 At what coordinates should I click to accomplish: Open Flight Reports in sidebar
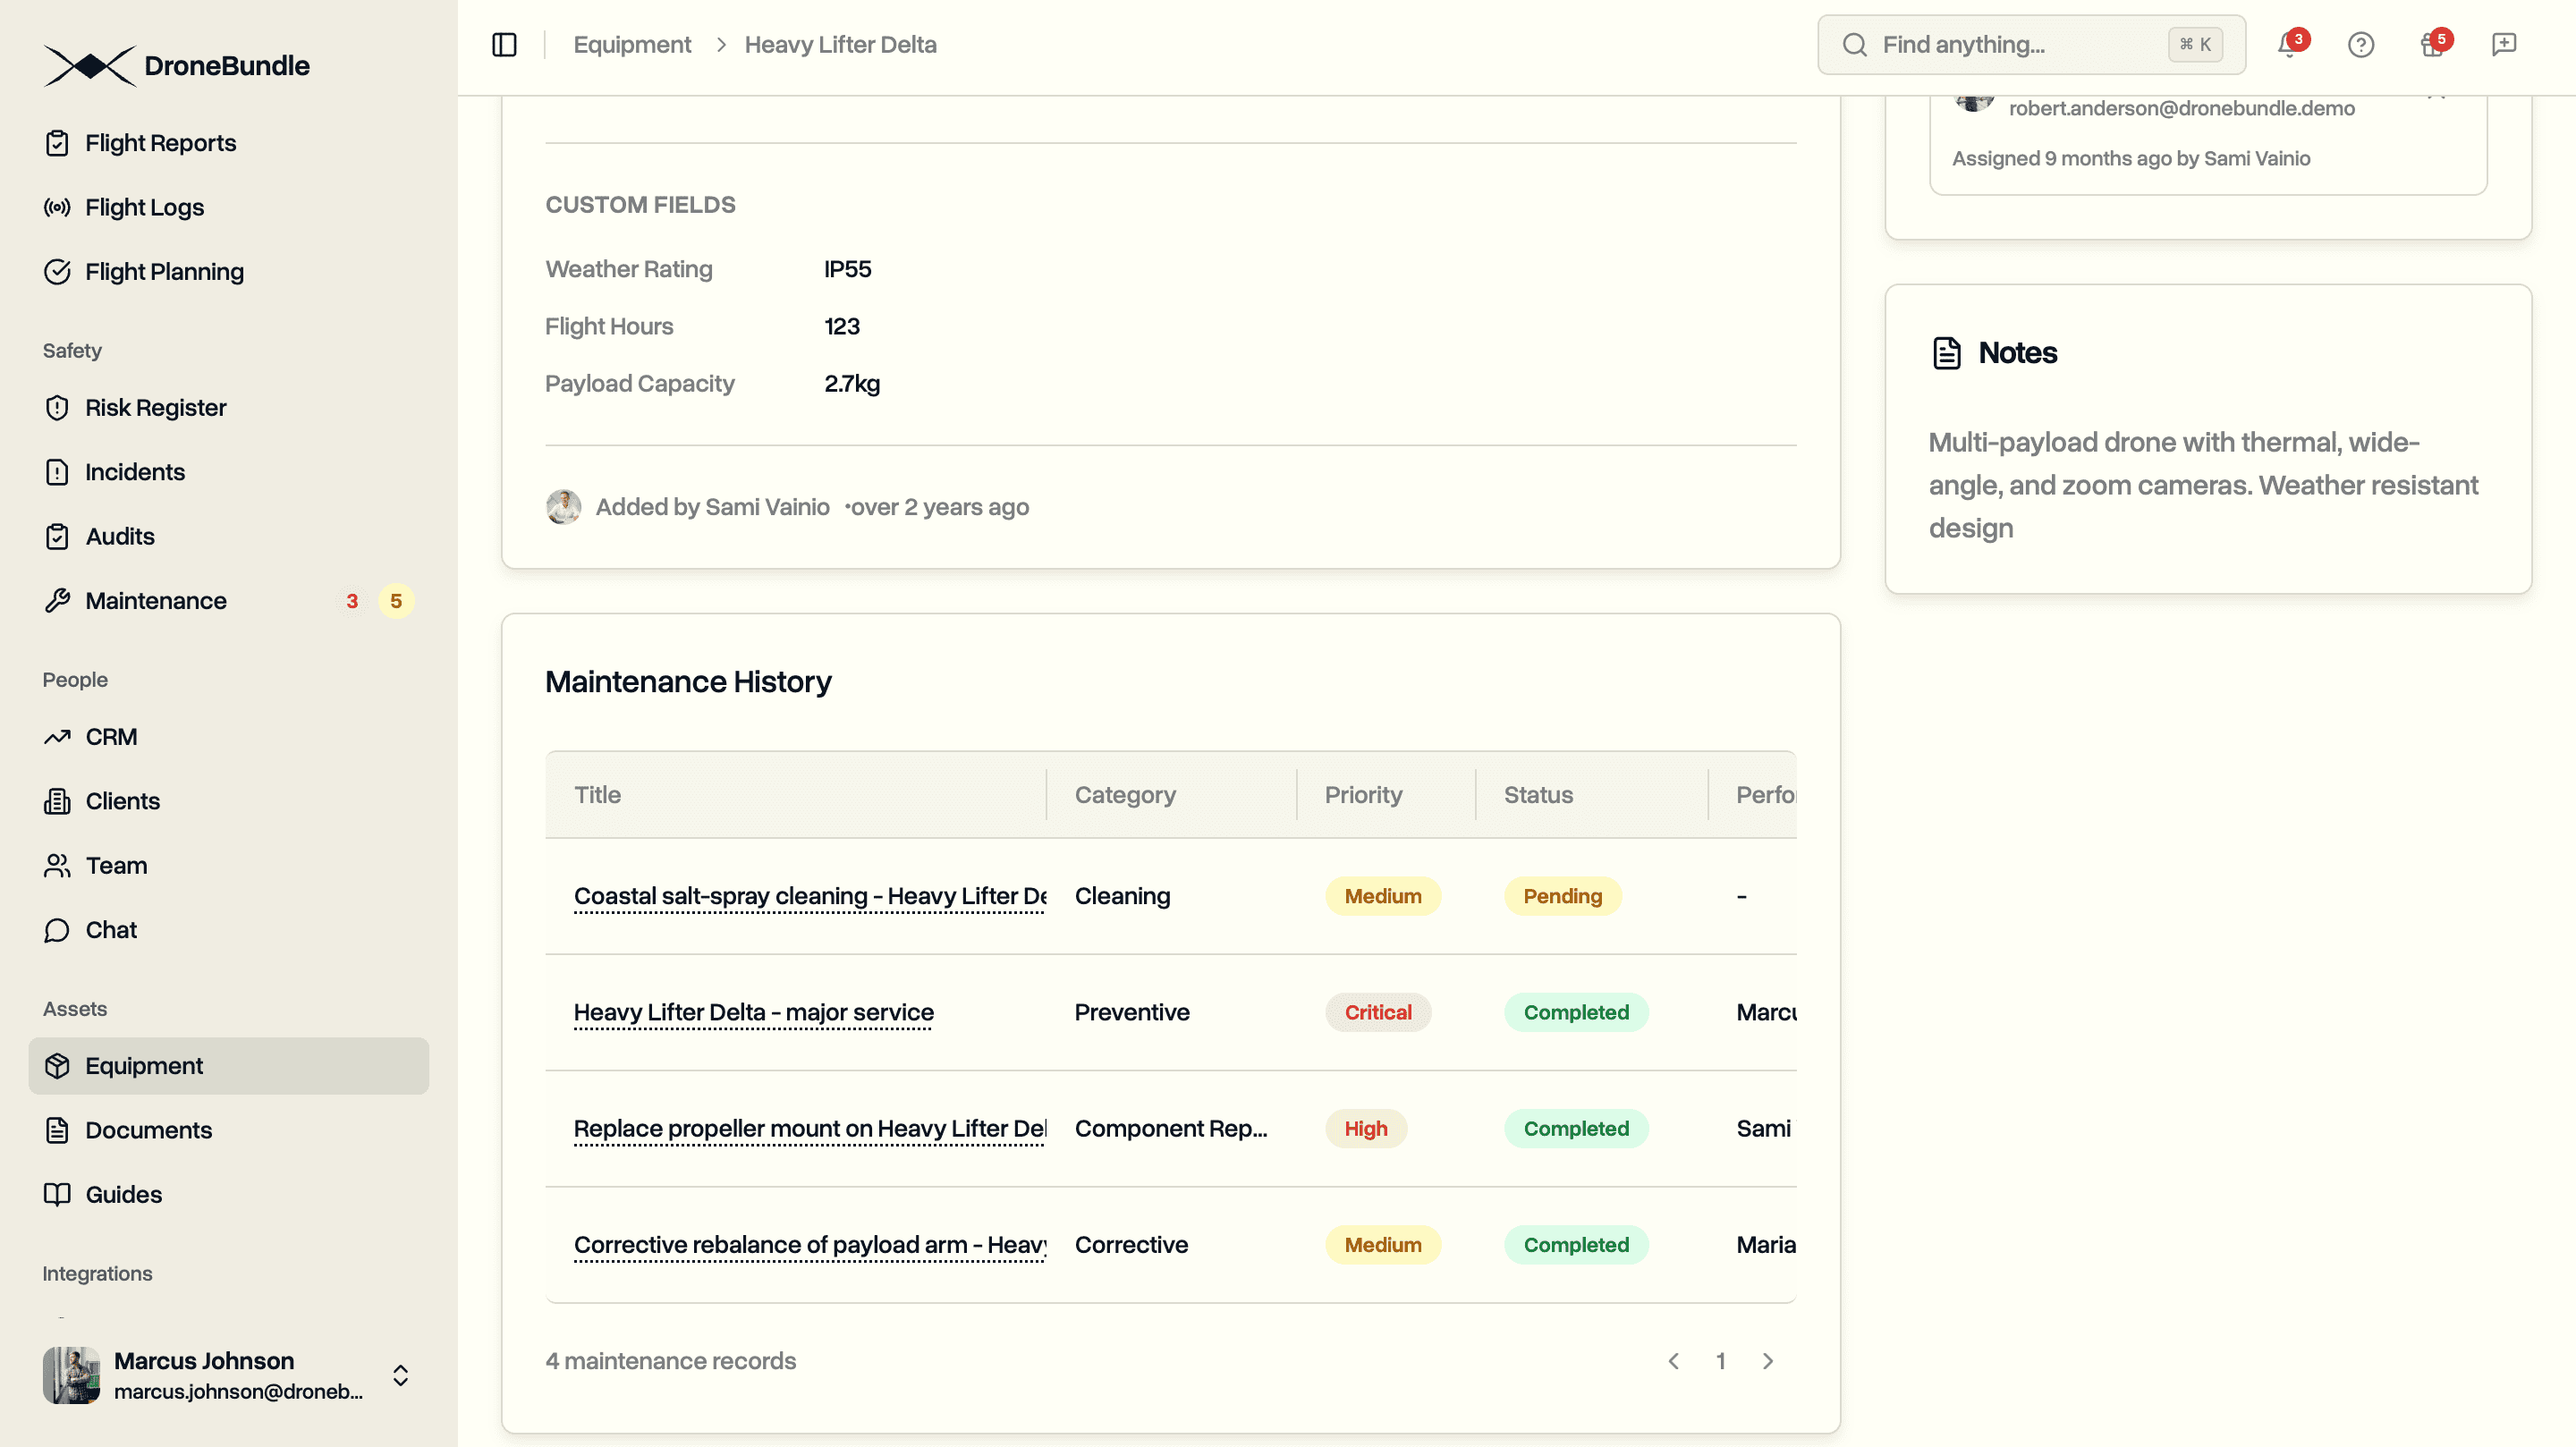click(228, 143)
